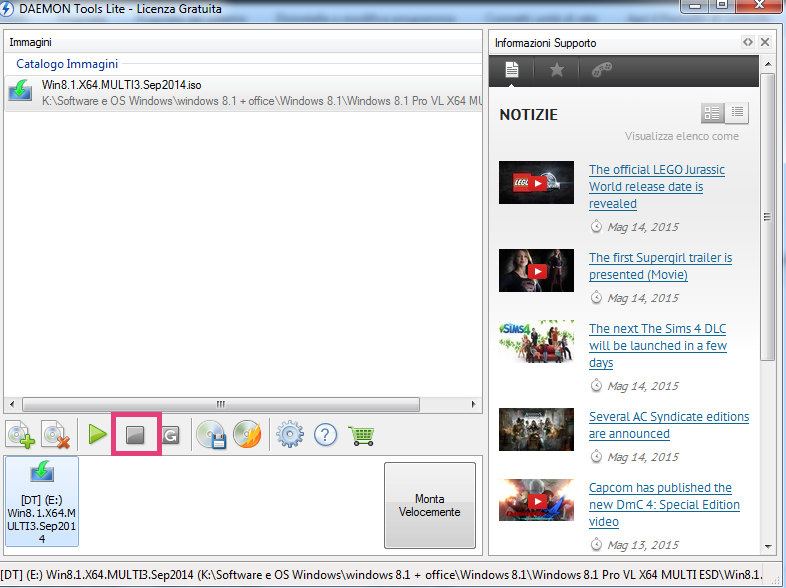Switch news to tile view
This screenshot has width=786, height=588.
tap(712, 113)
